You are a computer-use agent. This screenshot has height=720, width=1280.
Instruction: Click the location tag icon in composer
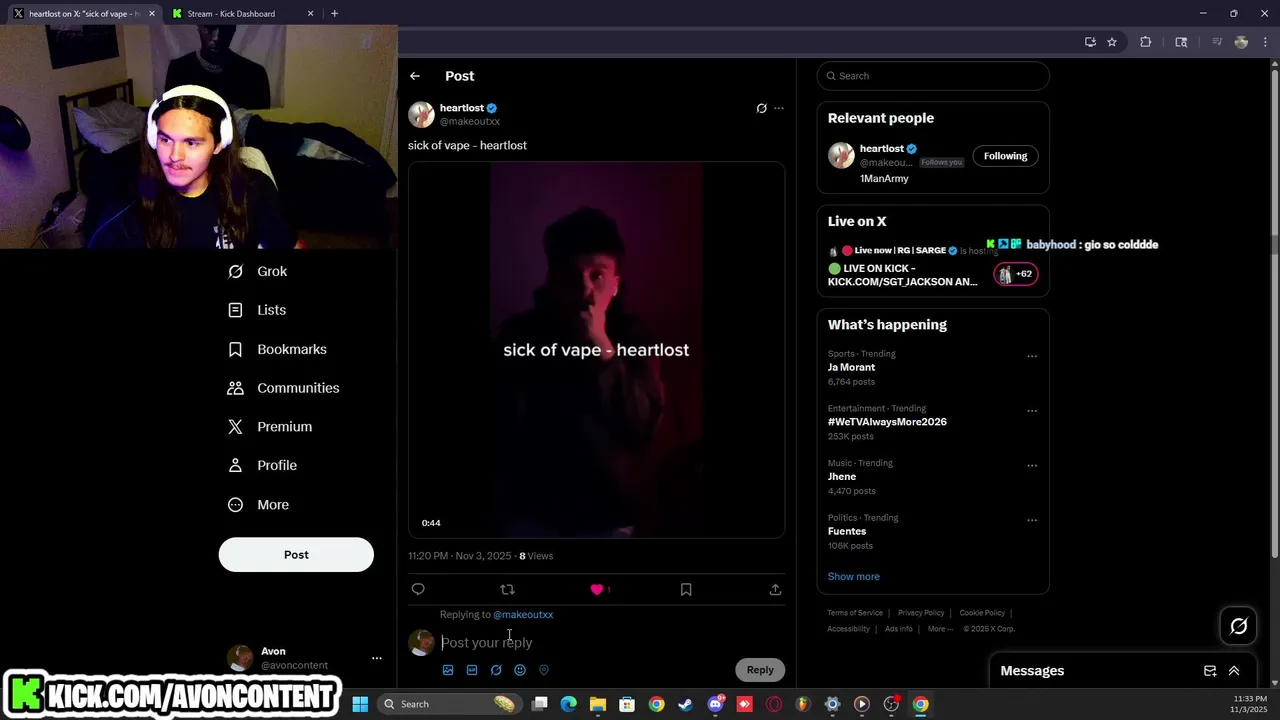[x=544, y=670]
